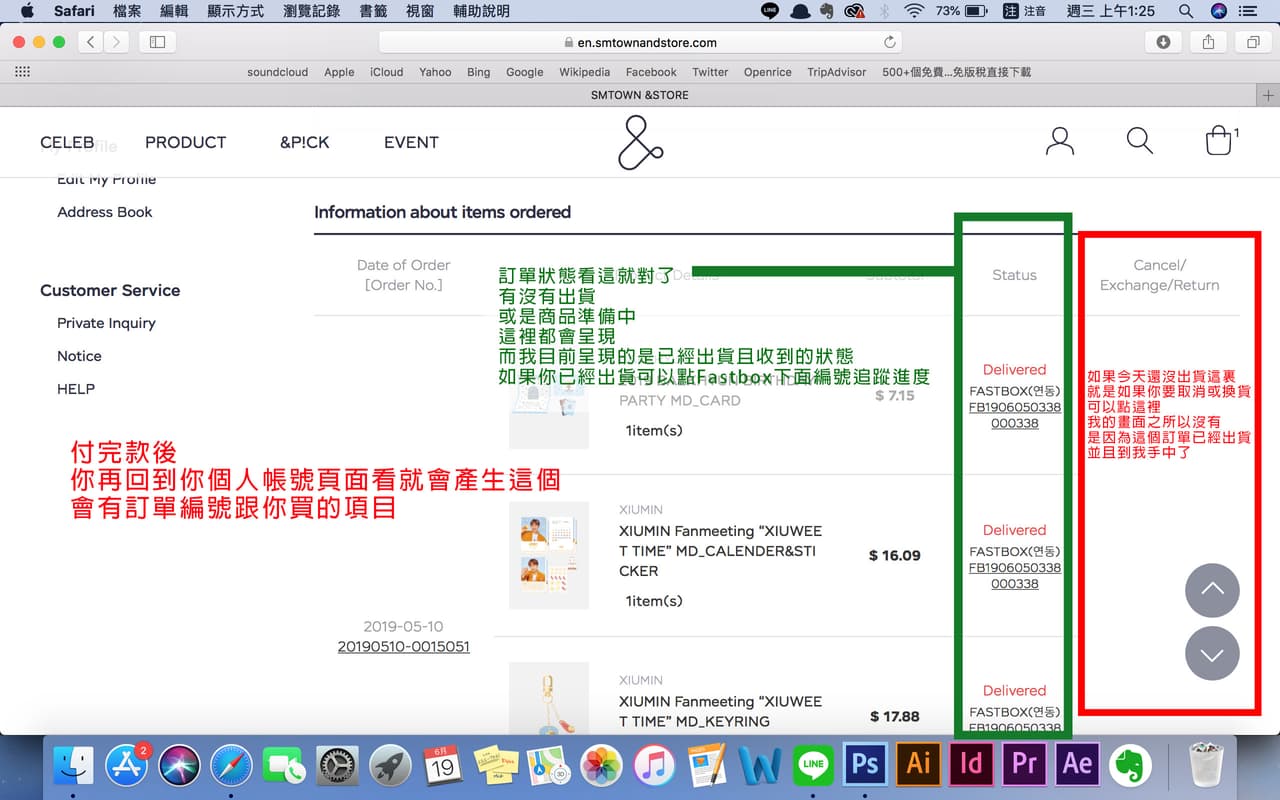The width and height of the screenshot is (1280, 800).
Task: Open LINE app in the Dock
Action: (813, 765)
